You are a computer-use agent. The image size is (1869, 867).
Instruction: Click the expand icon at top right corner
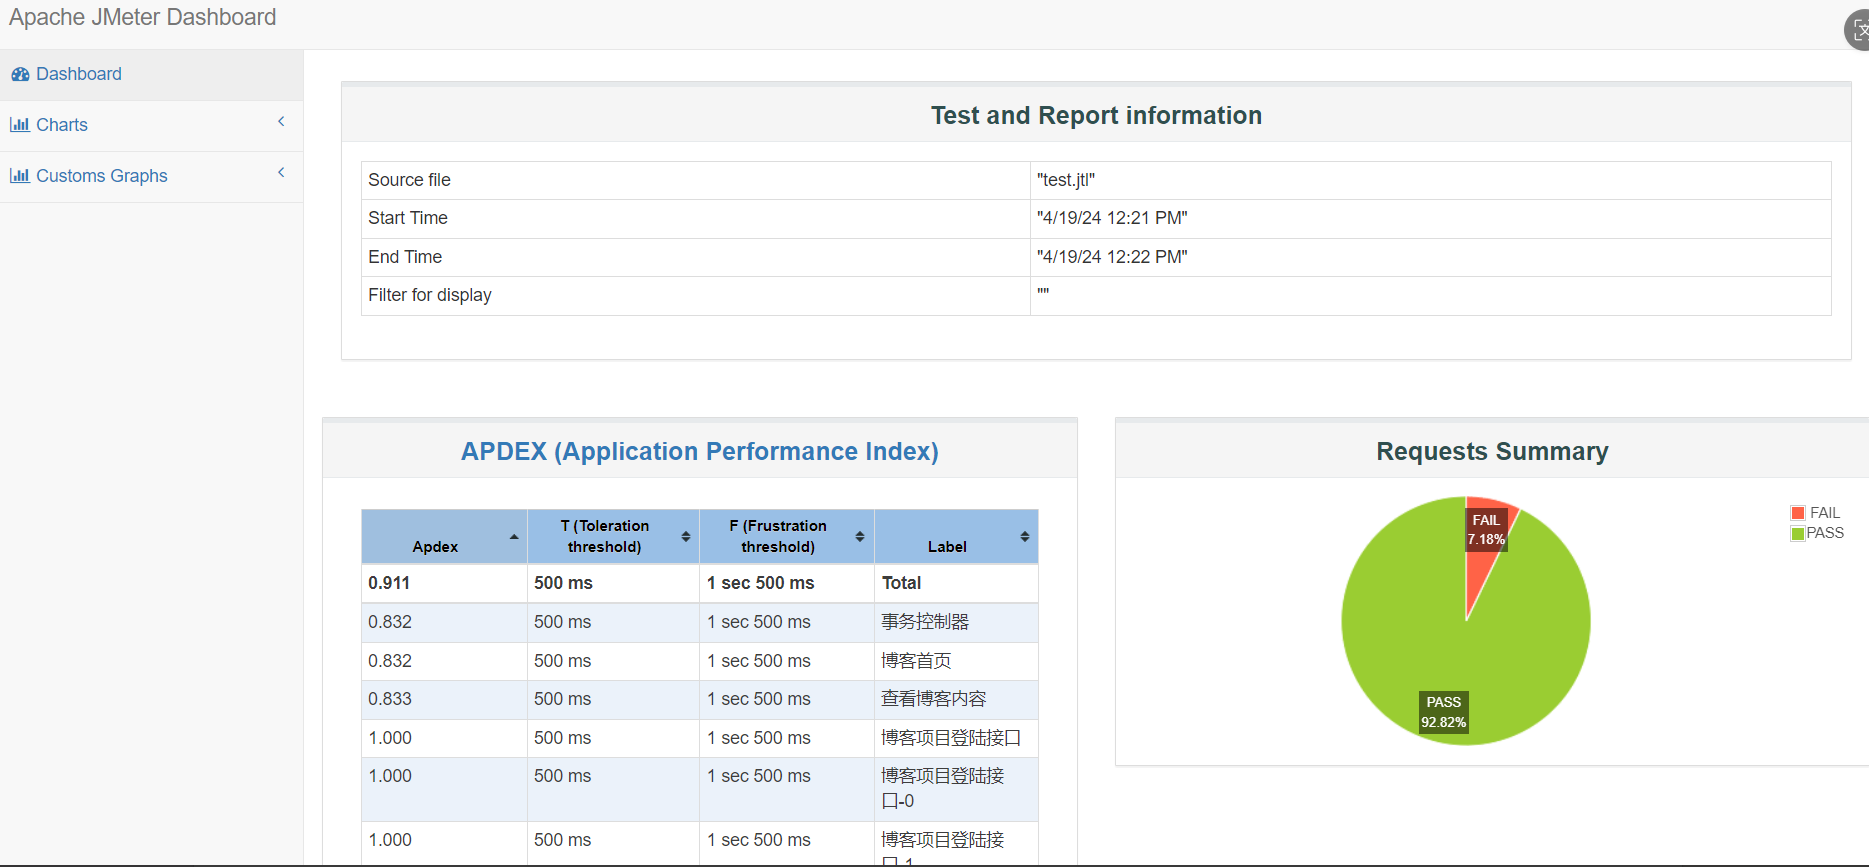click(1858, 30)
